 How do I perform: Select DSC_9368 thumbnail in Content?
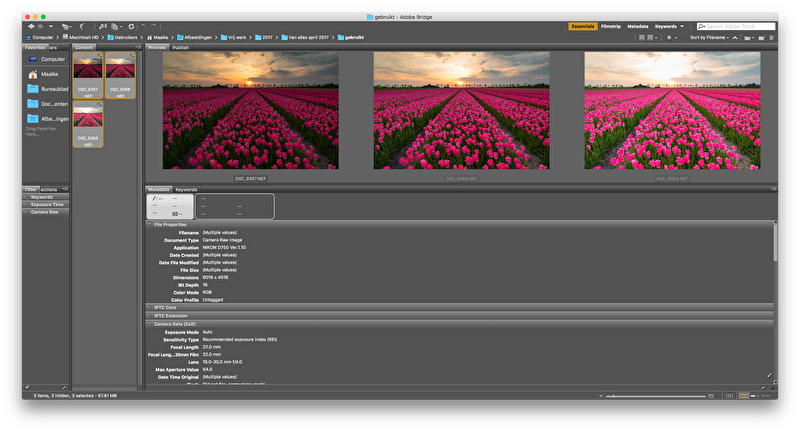(120, 75)
